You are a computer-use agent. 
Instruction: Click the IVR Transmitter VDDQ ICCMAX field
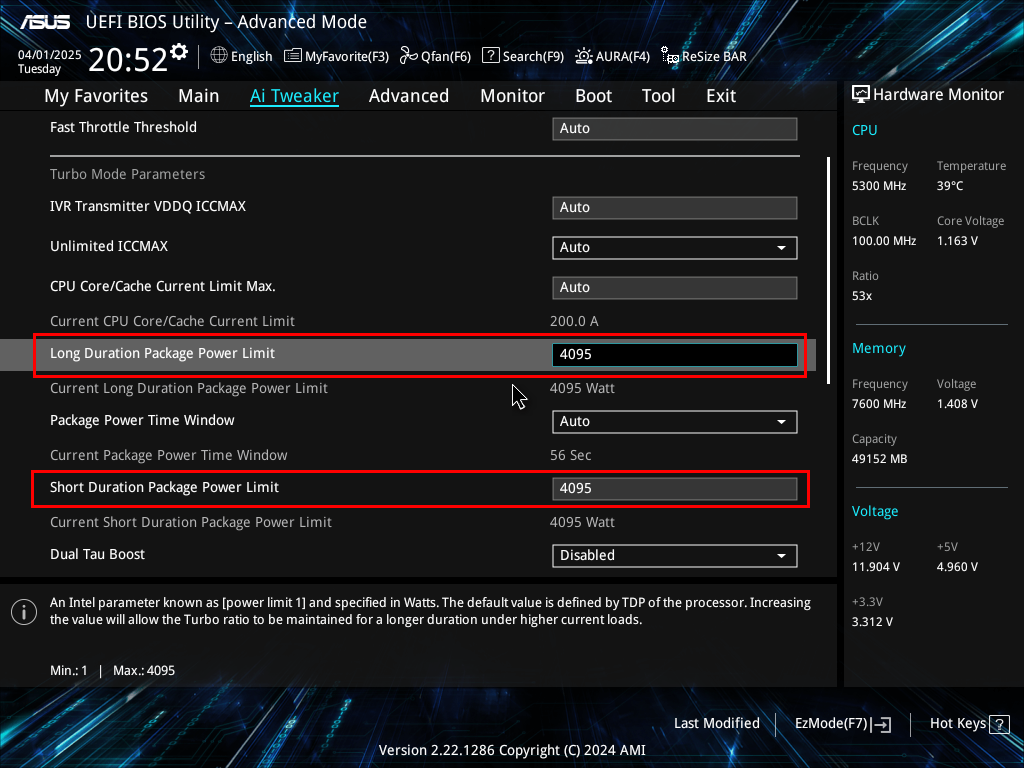(x=675, y=208)
